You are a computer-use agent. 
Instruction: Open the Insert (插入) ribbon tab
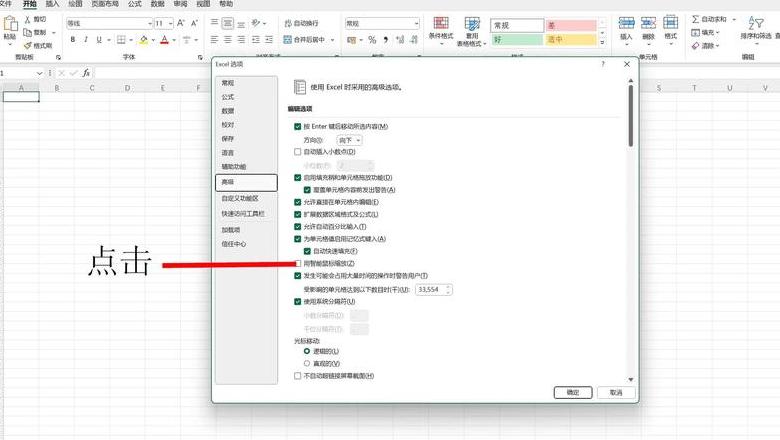[52, 4]
